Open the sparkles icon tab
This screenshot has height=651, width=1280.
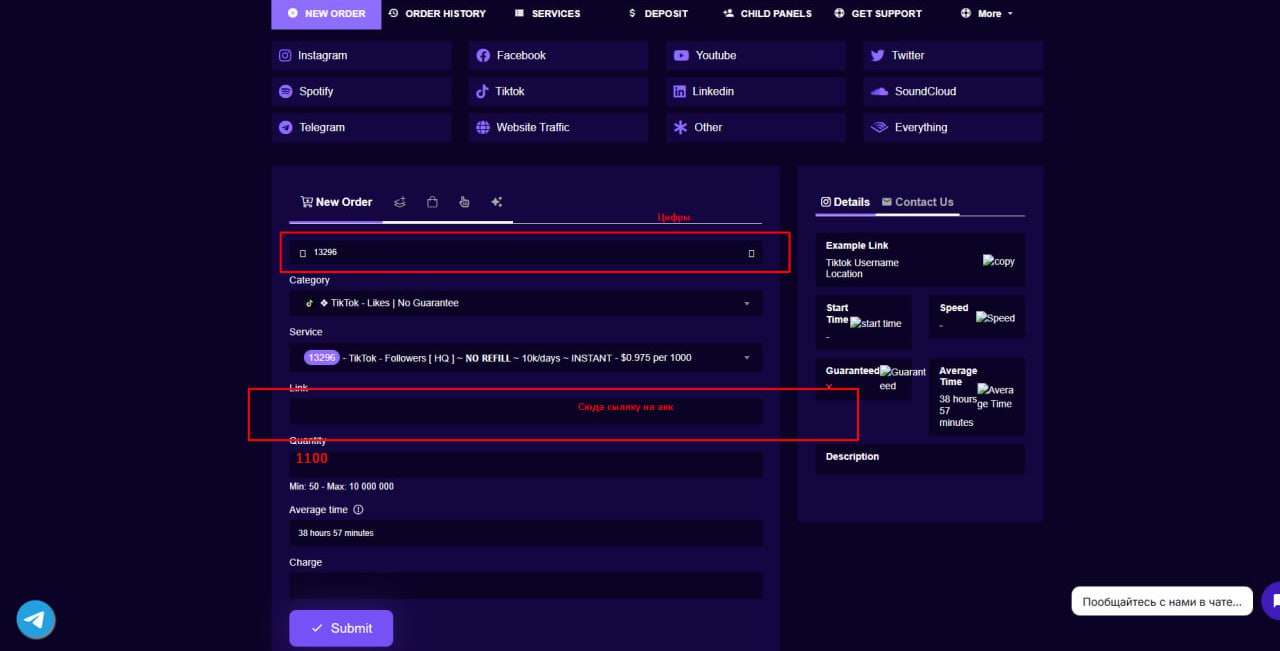coord(496,202)
